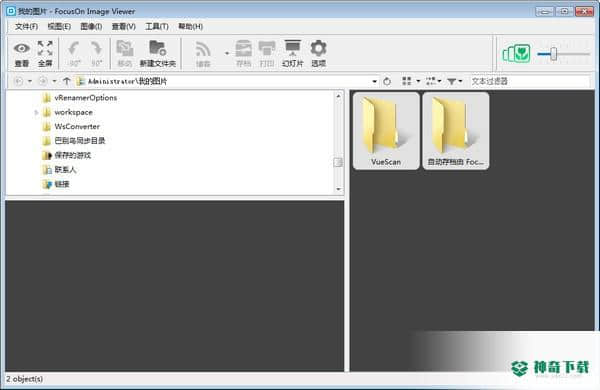600x390 pixels.
Task: Open the dropdown arrow beside the share icon
Action: pos(227,53)
